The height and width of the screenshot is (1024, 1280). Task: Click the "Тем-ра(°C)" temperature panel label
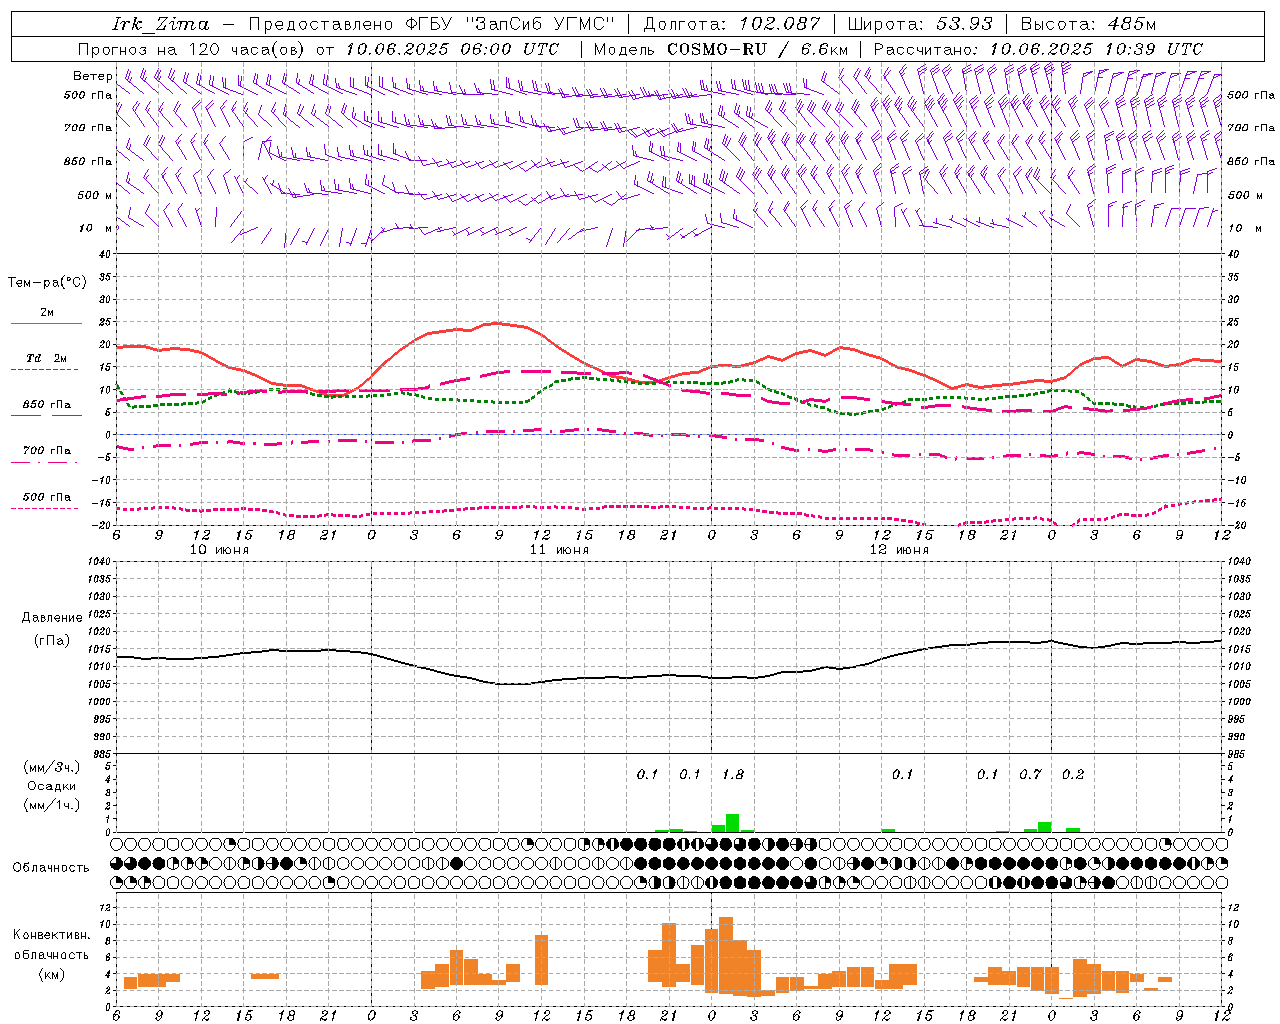[47, 283]
